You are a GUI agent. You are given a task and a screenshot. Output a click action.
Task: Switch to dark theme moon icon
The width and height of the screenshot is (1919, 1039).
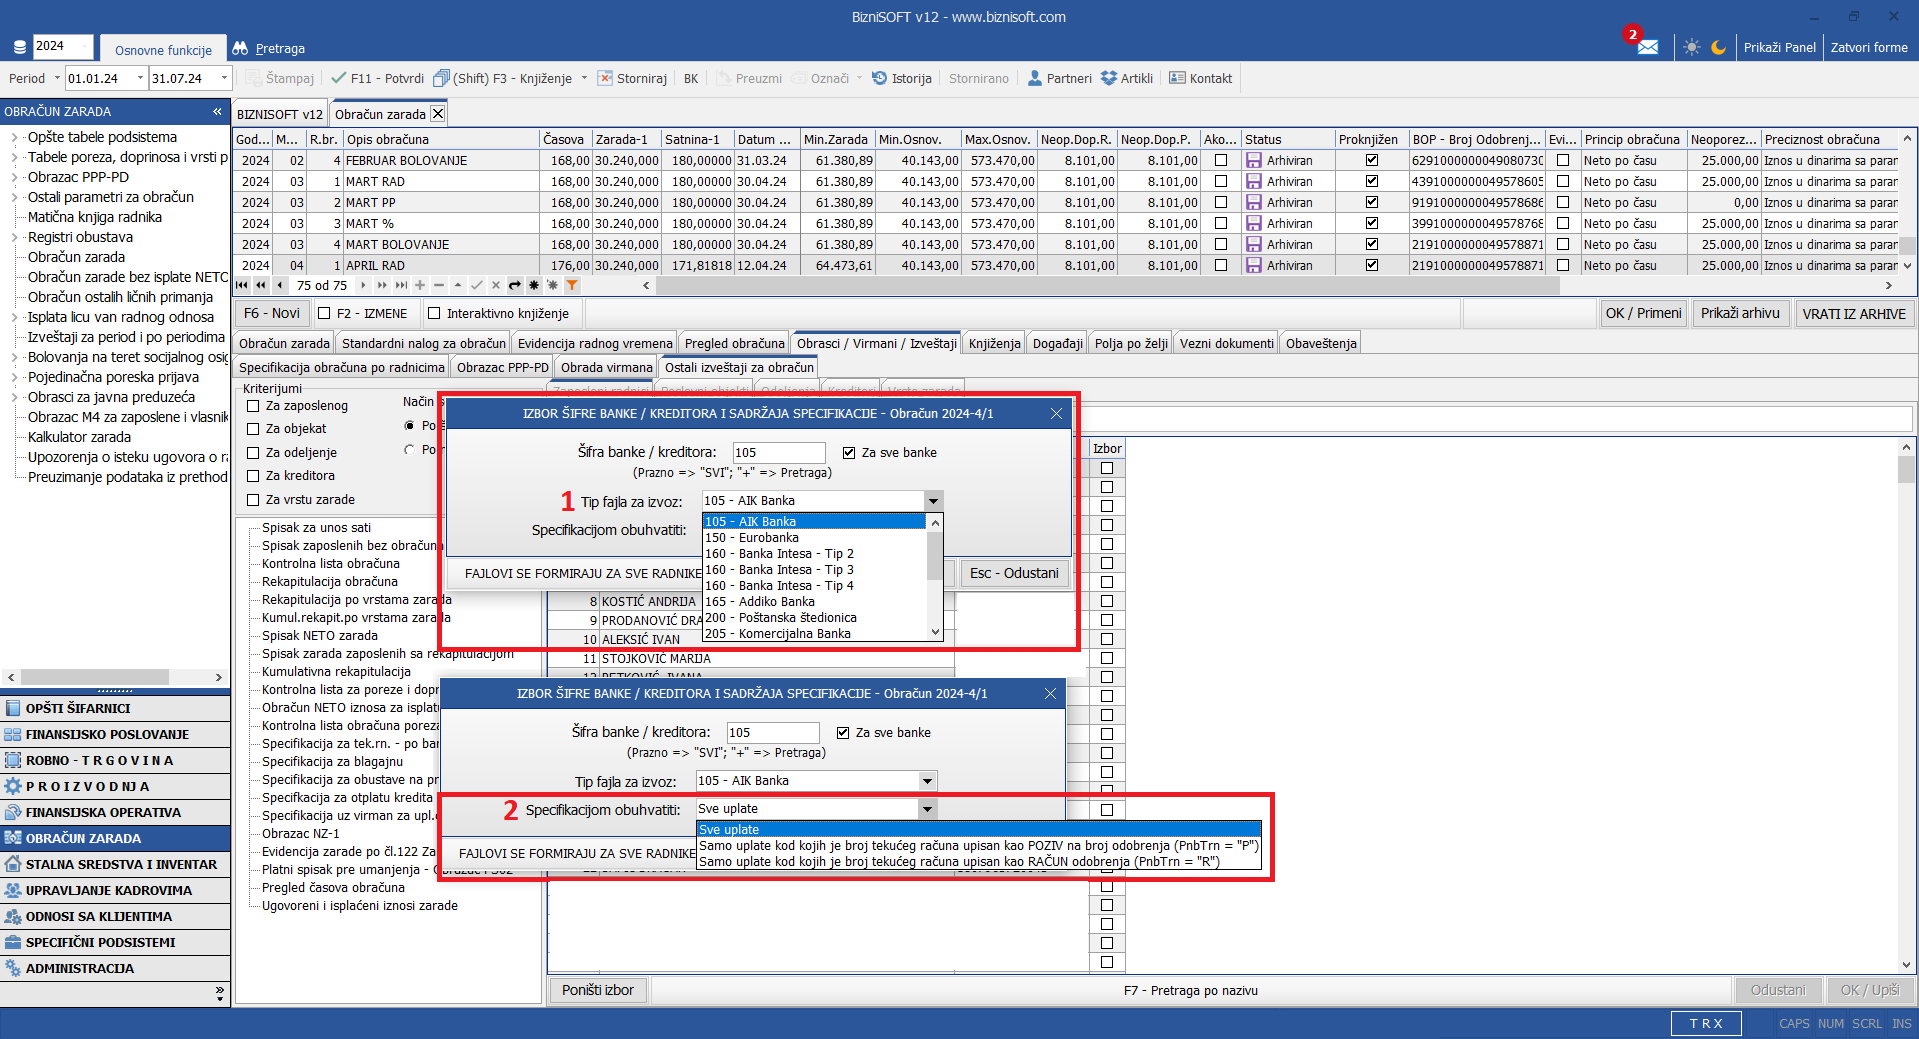tap(1718, 47)
